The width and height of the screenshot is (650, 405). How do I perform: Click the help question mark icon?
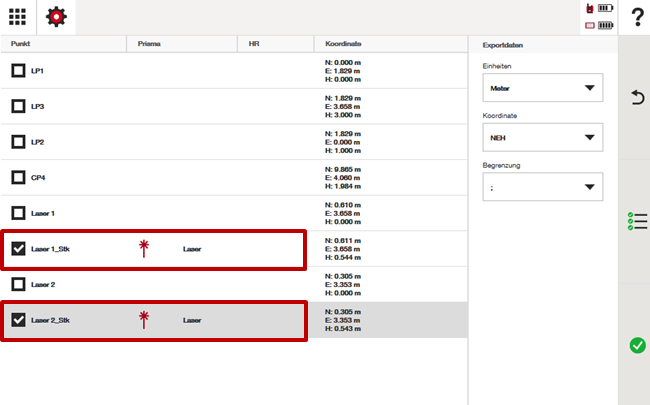pyautogui.click(x=635, y=18)
